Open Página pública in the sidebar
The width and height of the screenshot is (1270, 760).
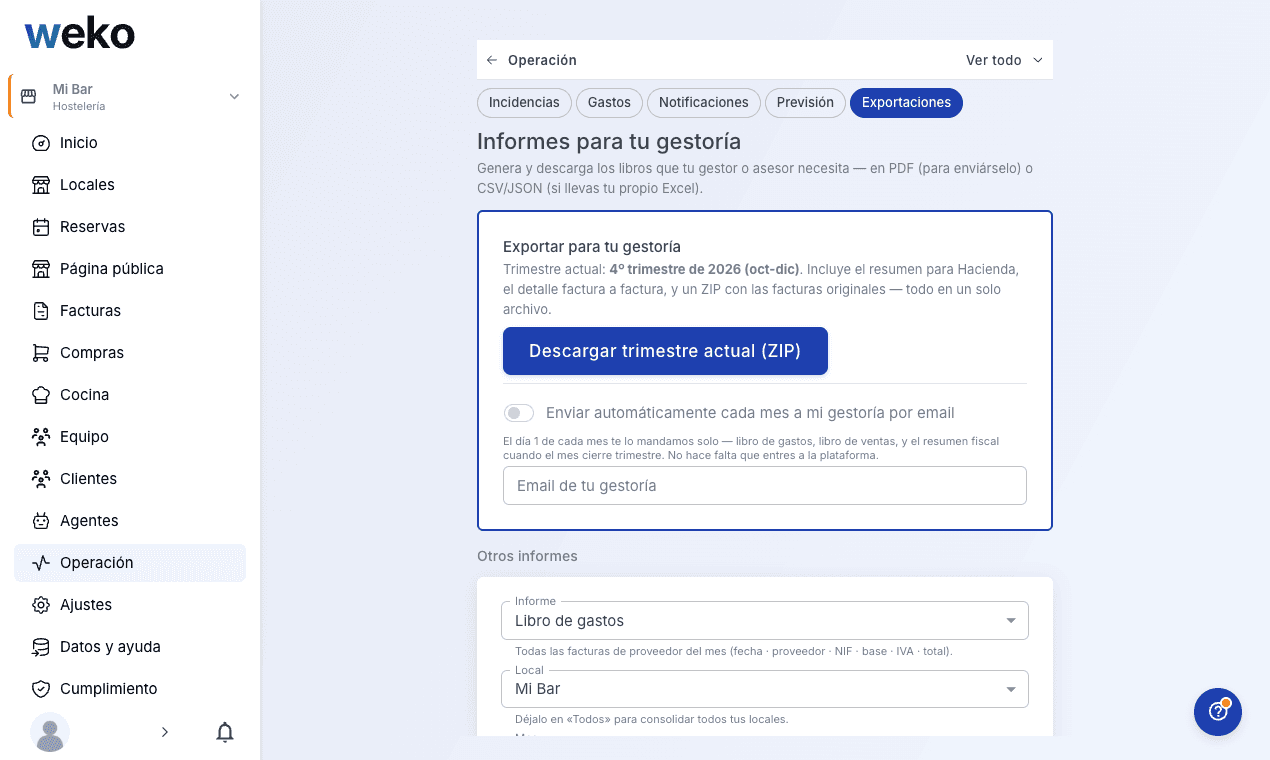pyautogui.click(x=130, y=269)
